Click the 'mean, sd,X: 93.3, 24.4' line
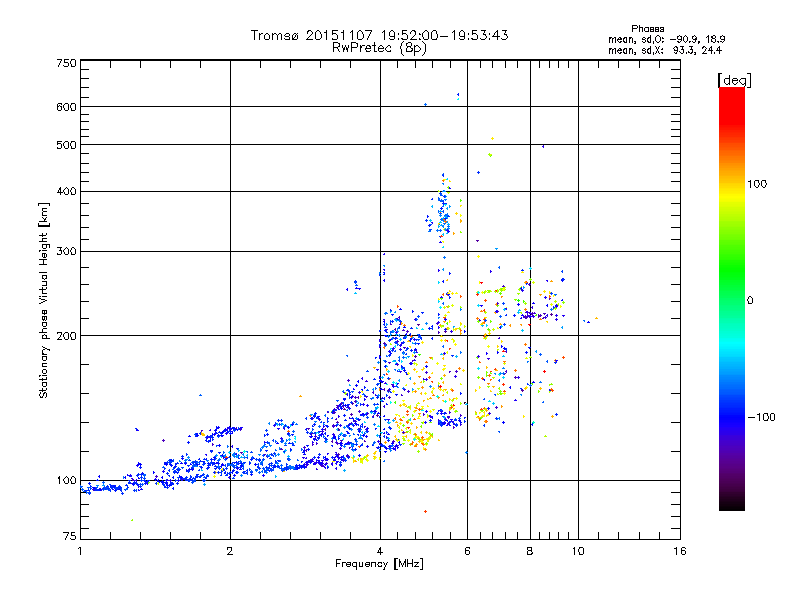800x600 pixels. pyautogui.click(x=665, y=50)
